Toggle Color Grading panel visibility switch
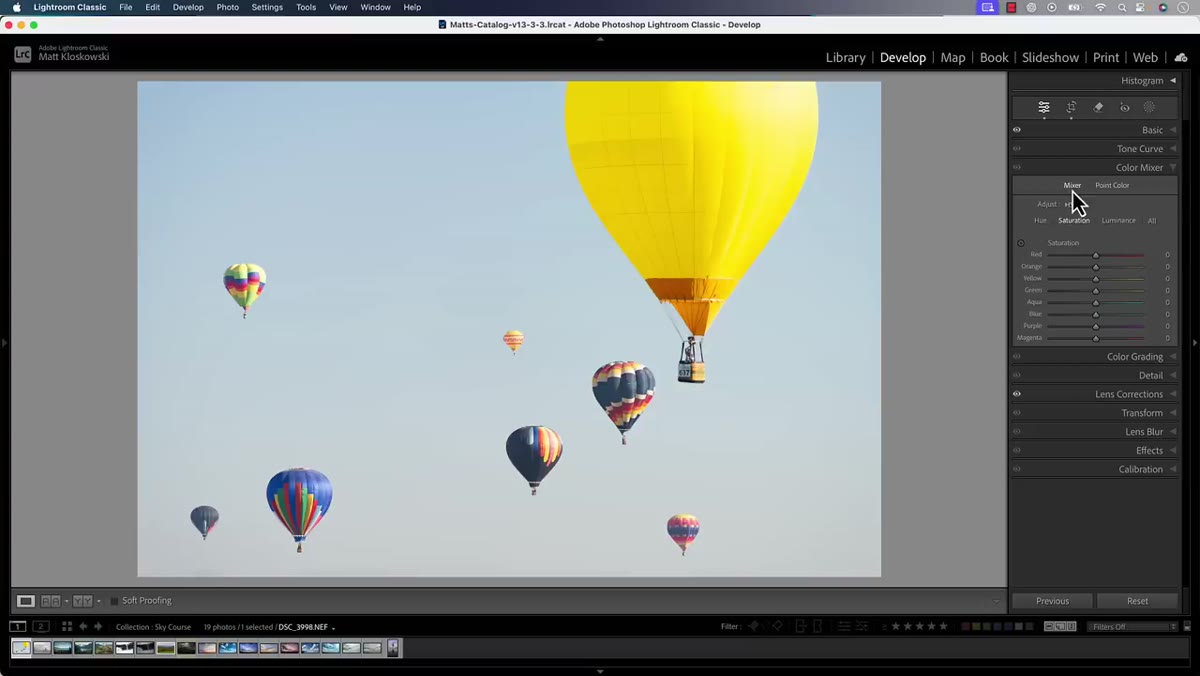 point(1017,357)
